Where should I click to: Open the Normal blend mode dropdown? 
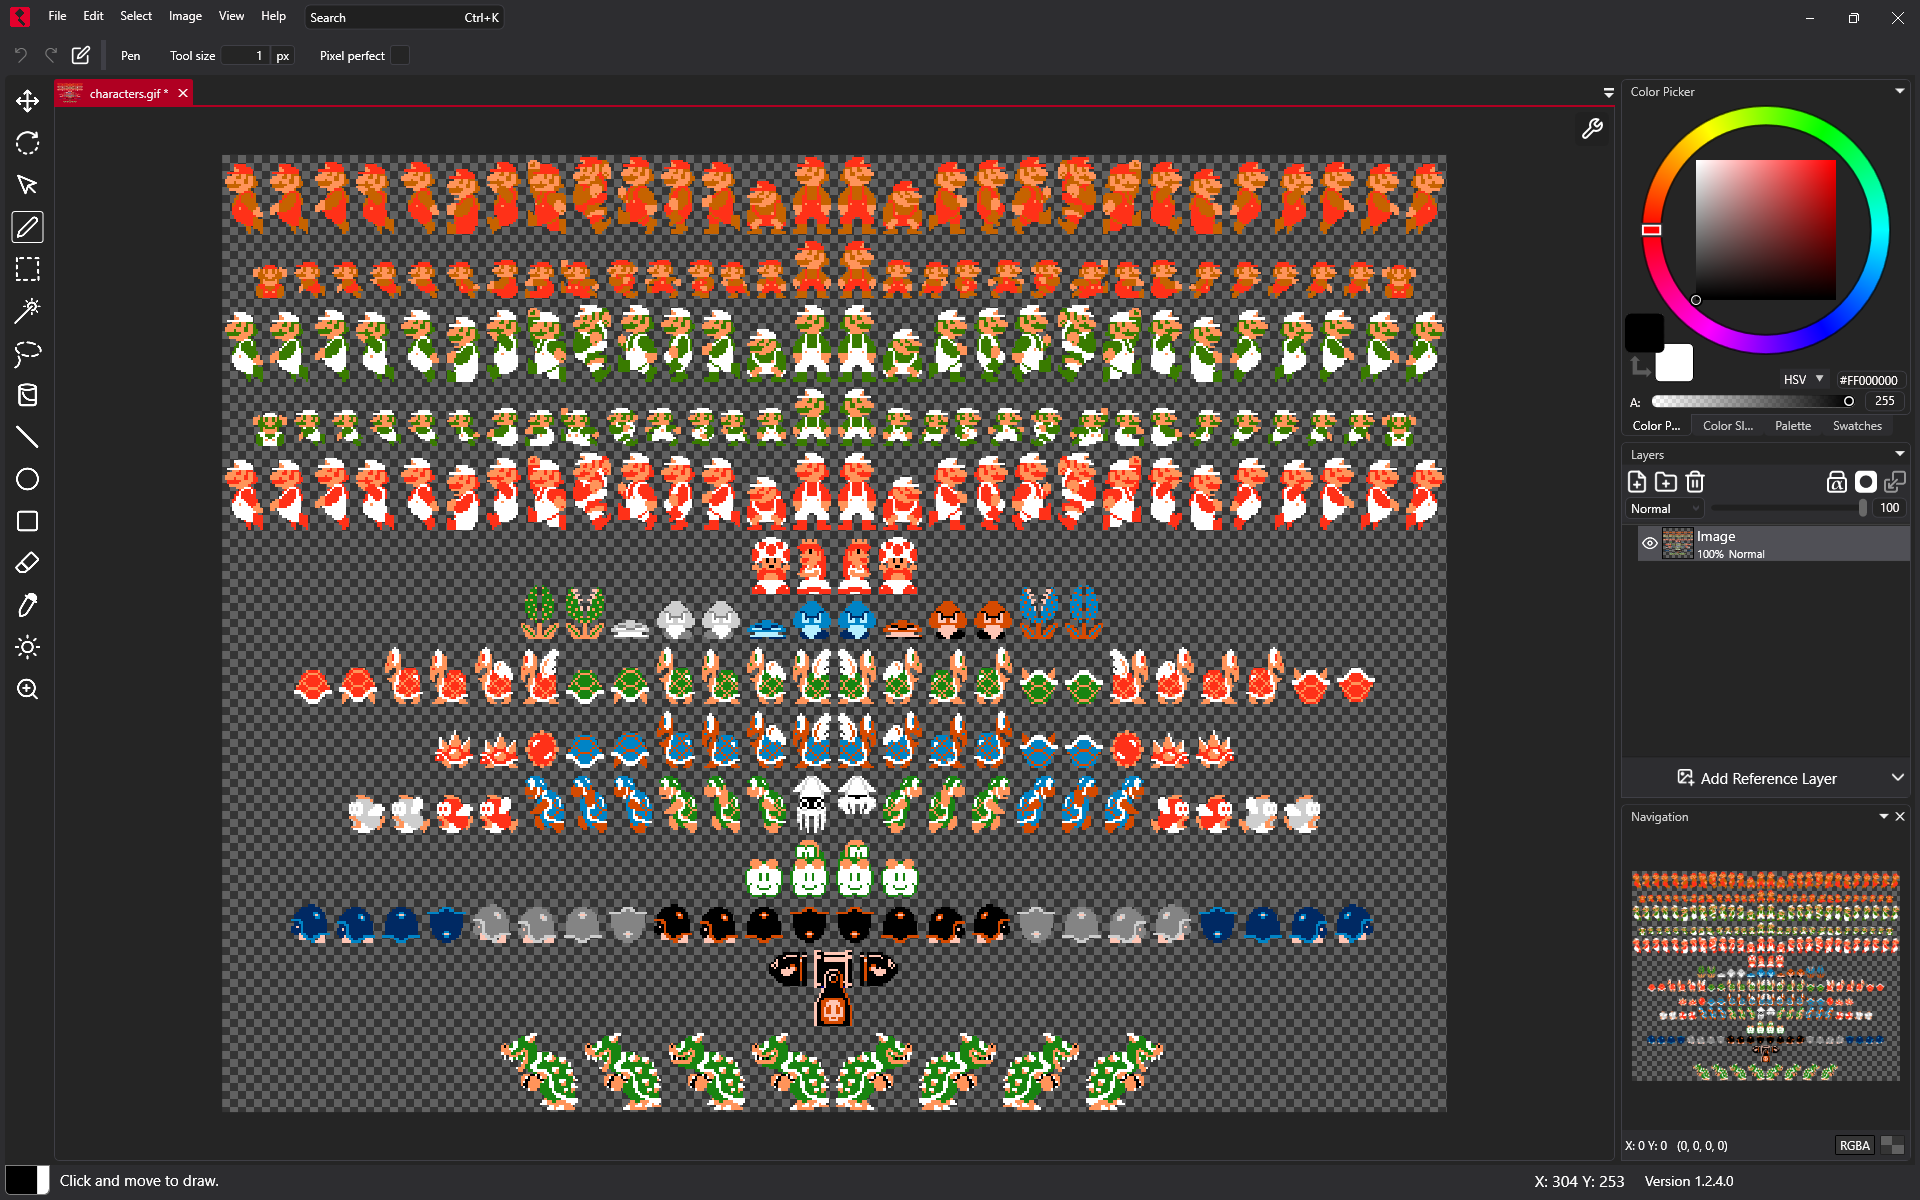coord(1665,508)
